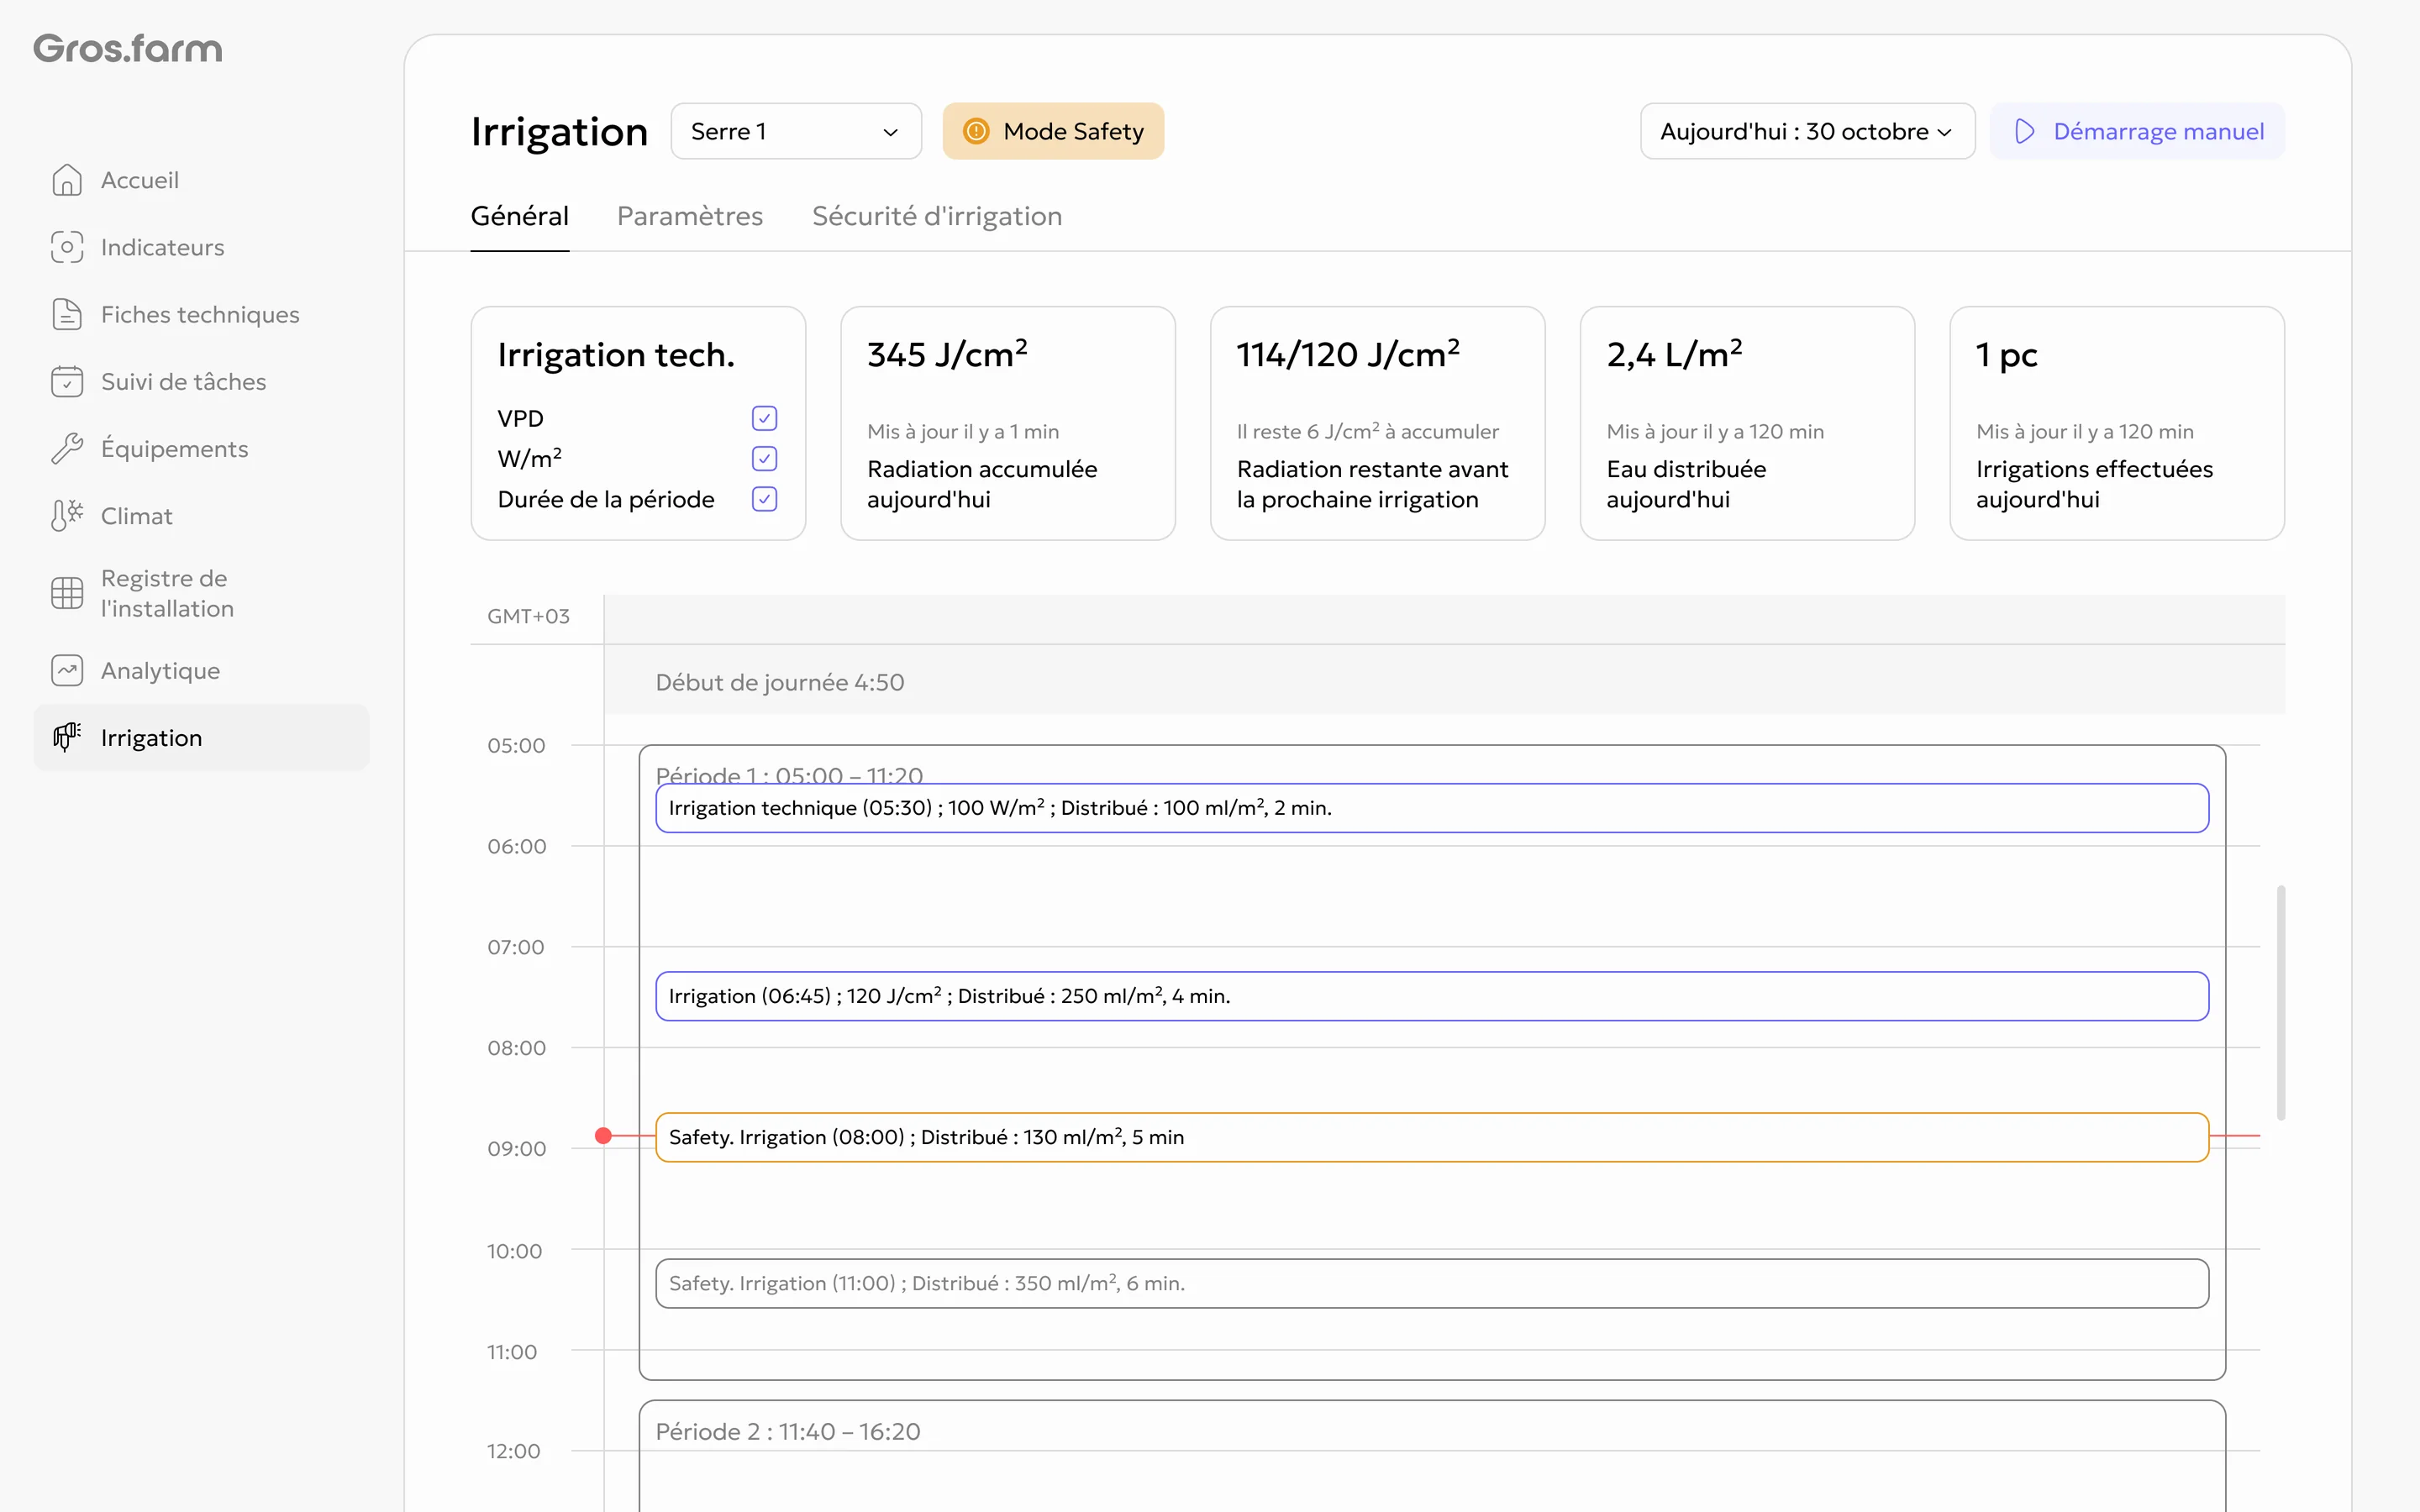The height and width of the screenshot is (1512, 2420).
Task: Click the red current-time marker dot
Action: point(603,1136)
